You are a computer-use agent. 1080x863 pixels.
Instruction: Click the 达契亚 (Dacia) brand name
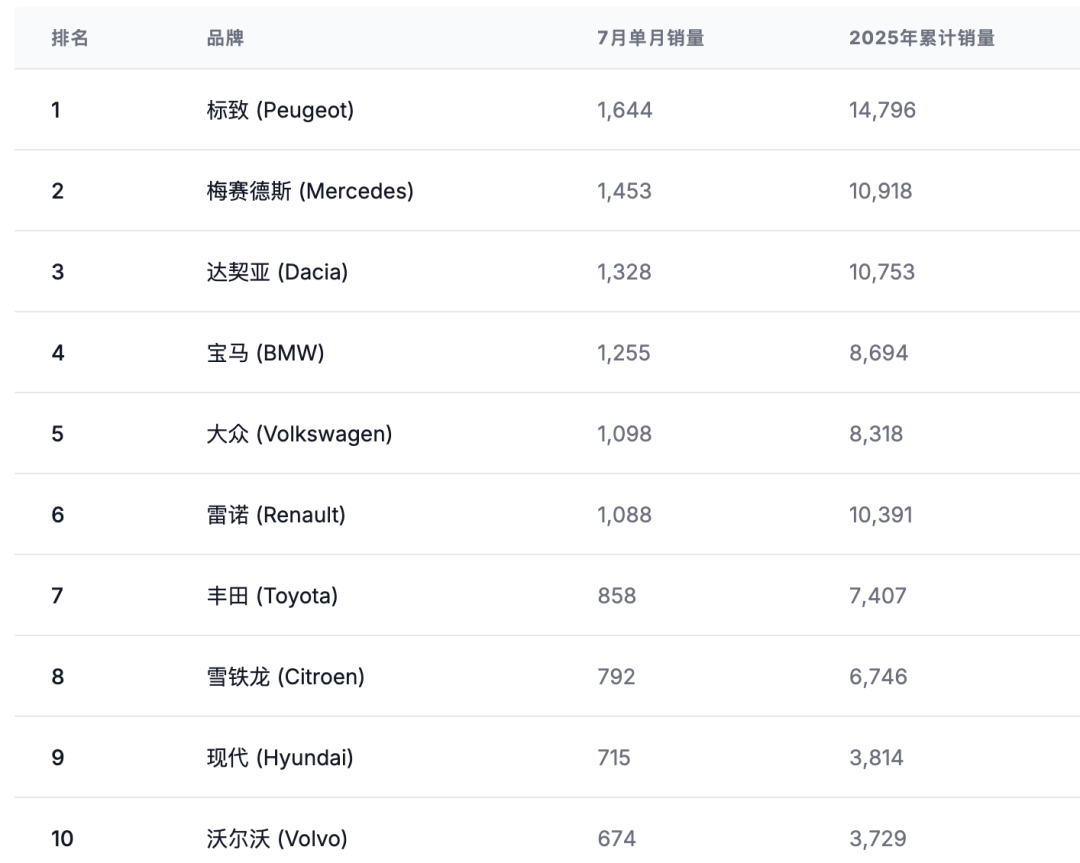277,272
